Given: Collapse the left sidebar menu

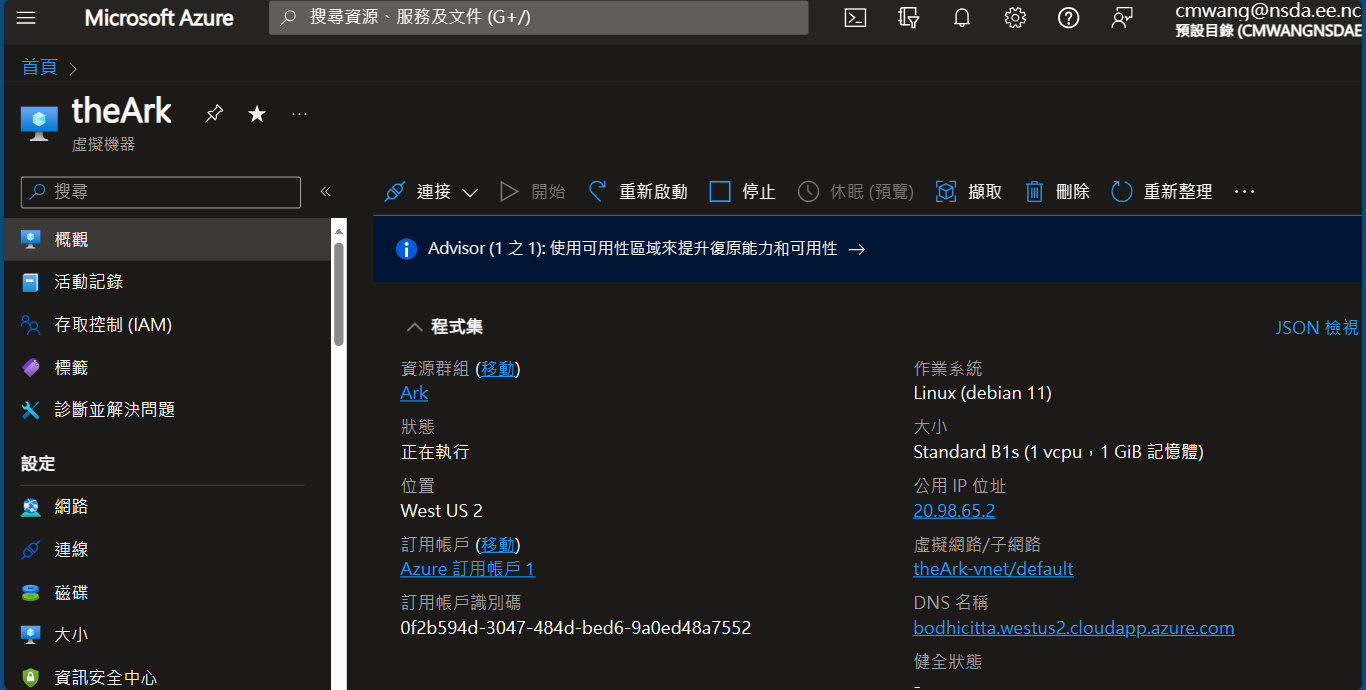Looking at the screenshot, I should [x=325, y=192].
